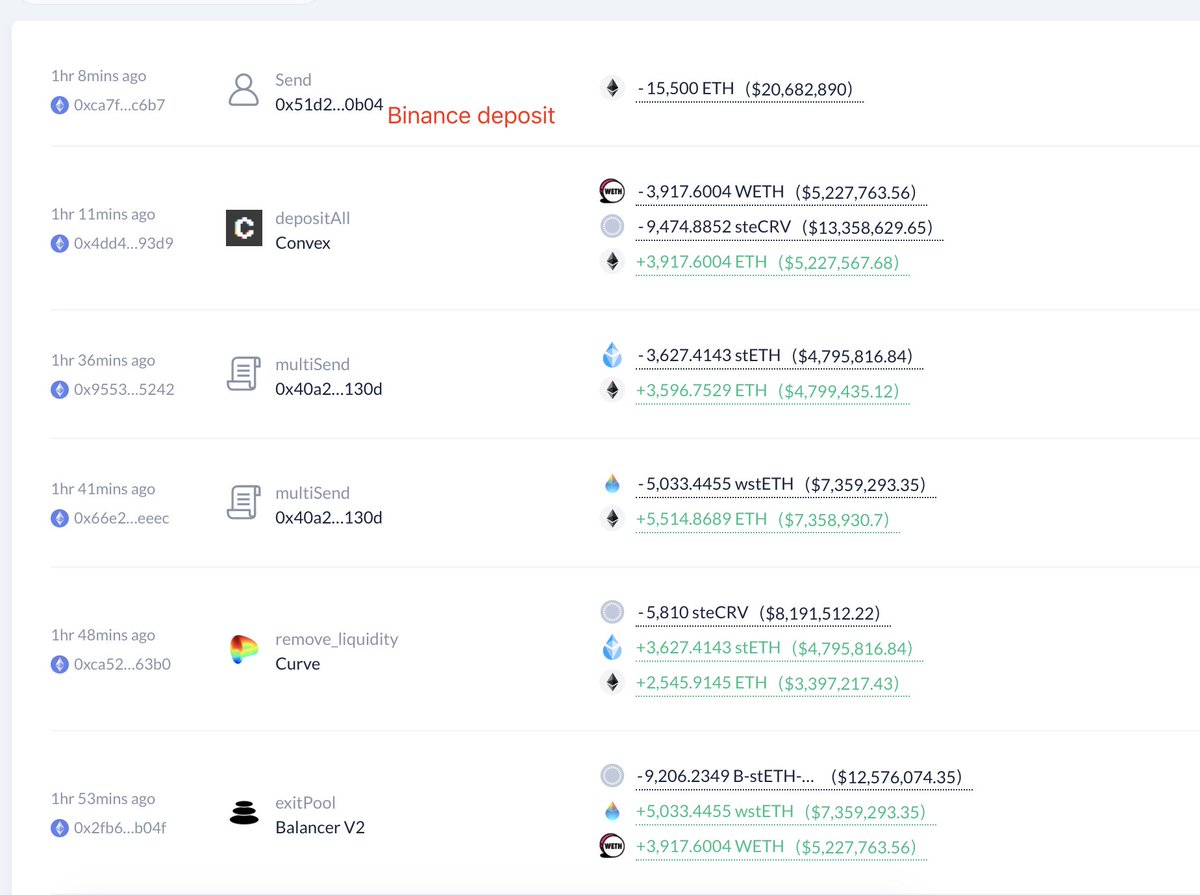Image resolution: width=1200 pixels, height=895 pixels.
Task: Click the 1hr 53mins ago timestamp
Action: click(103, 799)
